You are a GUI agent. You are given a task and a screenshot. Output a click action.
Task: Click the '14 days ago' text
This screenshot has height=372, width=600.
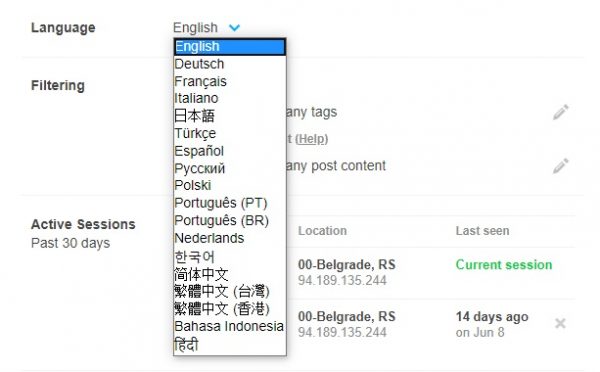tap(492, 317)
